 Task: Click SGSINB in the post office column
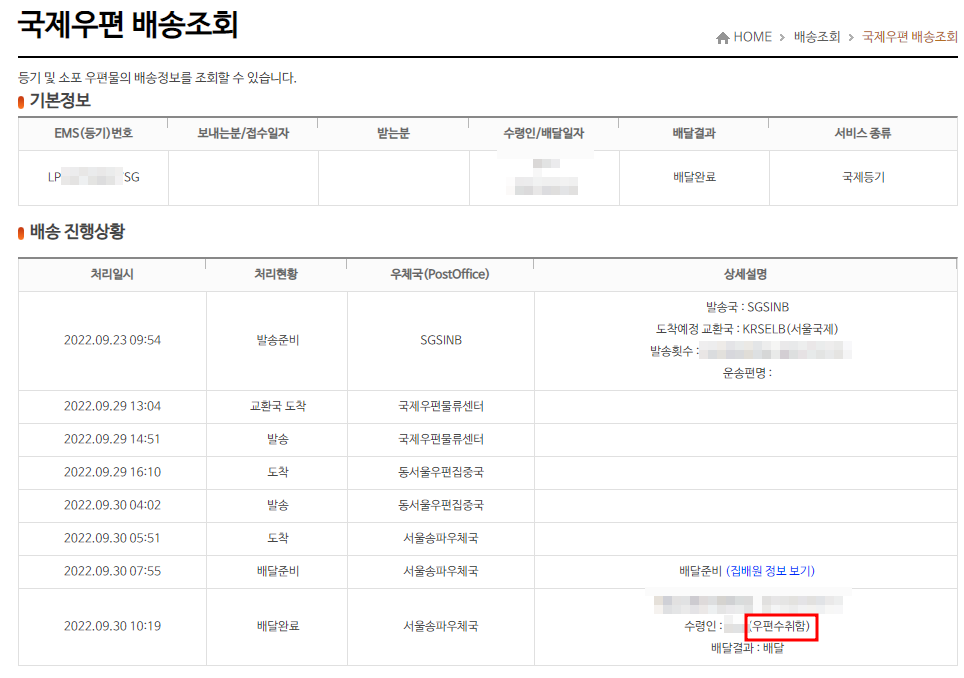coord(441,340)
